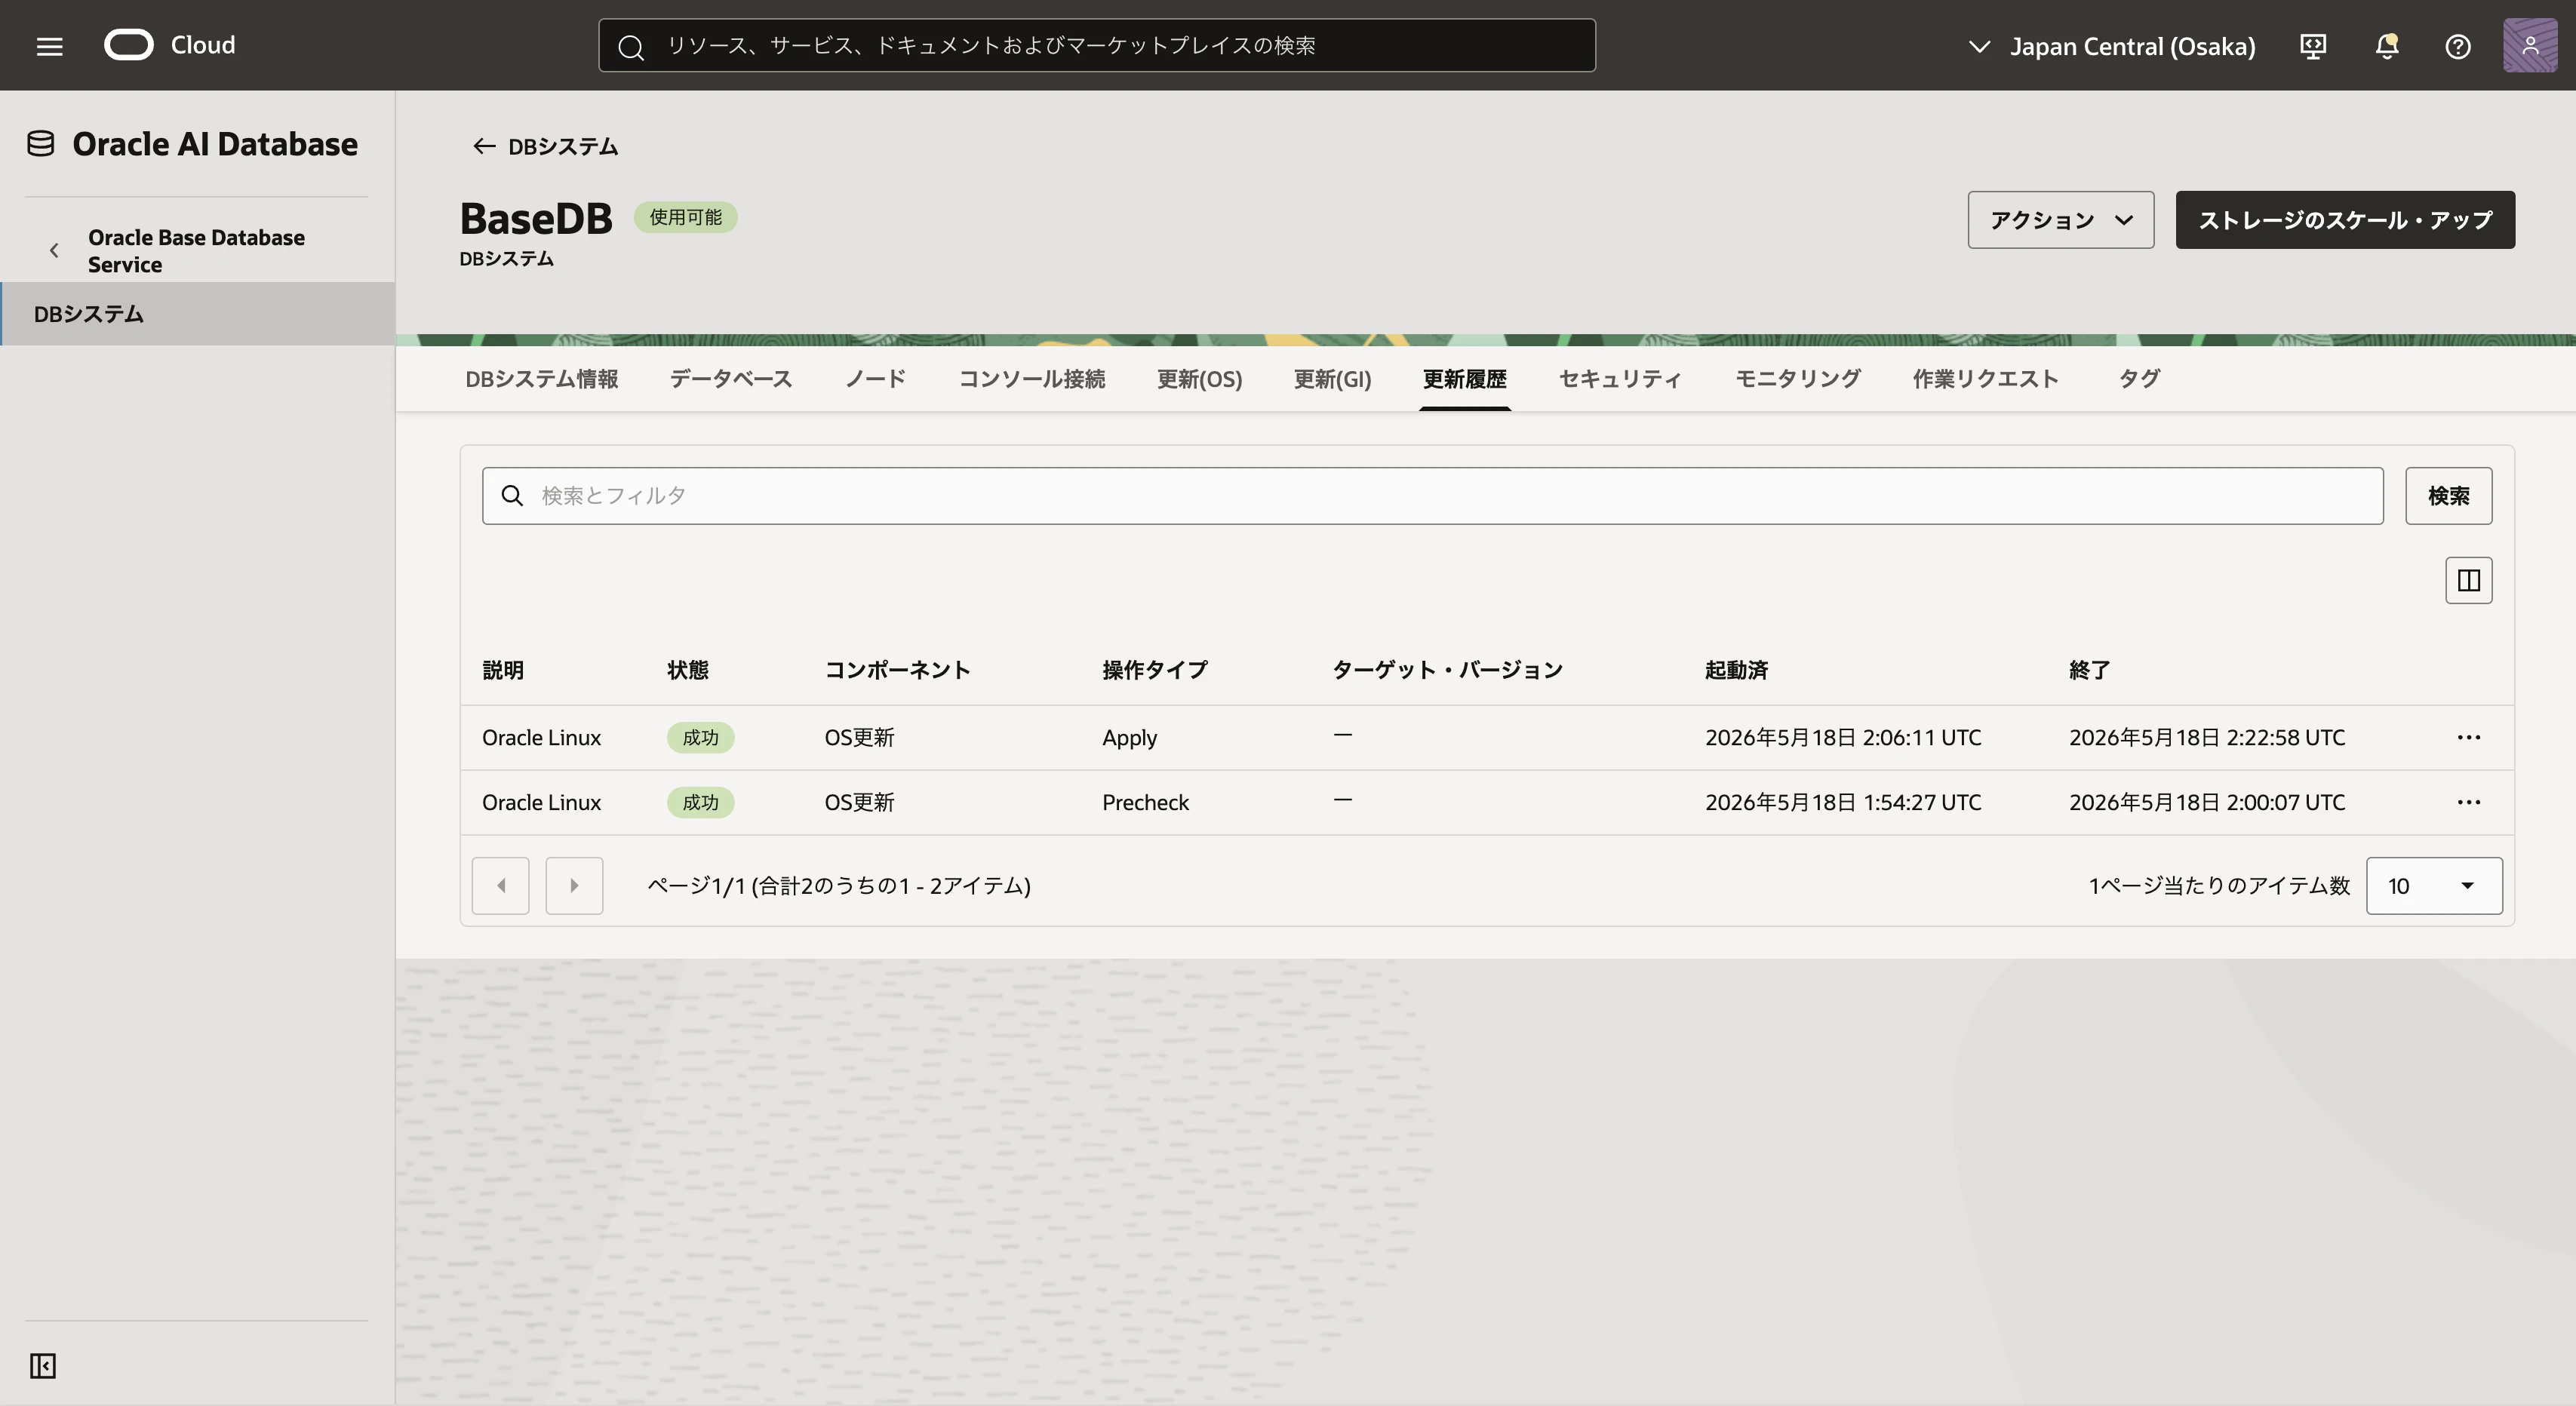Click Oracle Linux in the Apply row
Screen dimensions: 2576x1406
pos(542,738)
